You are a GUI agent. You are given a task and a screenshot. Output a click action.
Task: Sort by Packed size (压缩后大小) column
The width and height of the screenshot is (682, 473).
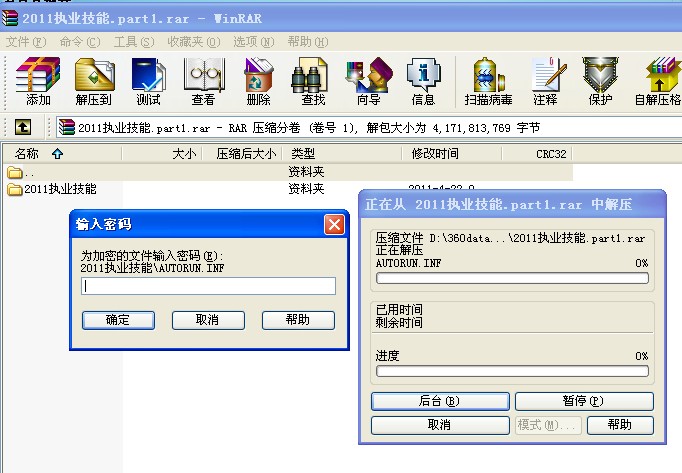click(242, 154)
